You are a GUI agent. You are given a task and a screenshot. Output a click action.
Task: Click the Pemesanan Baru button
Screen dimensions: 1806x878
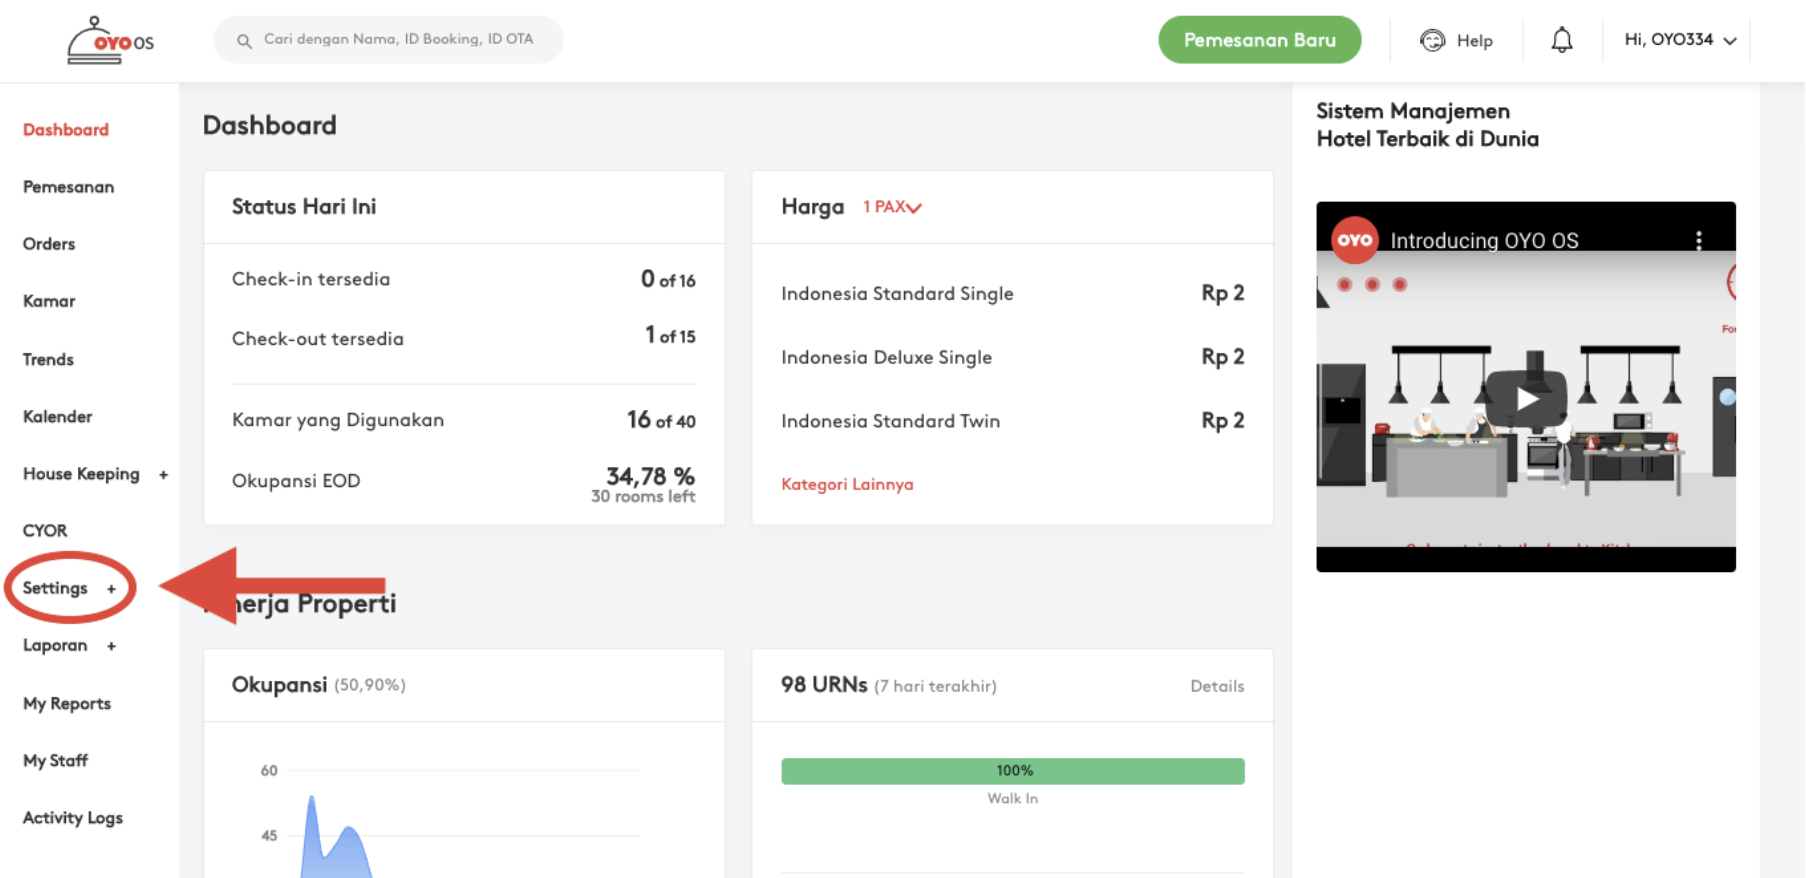(1260, 40)
